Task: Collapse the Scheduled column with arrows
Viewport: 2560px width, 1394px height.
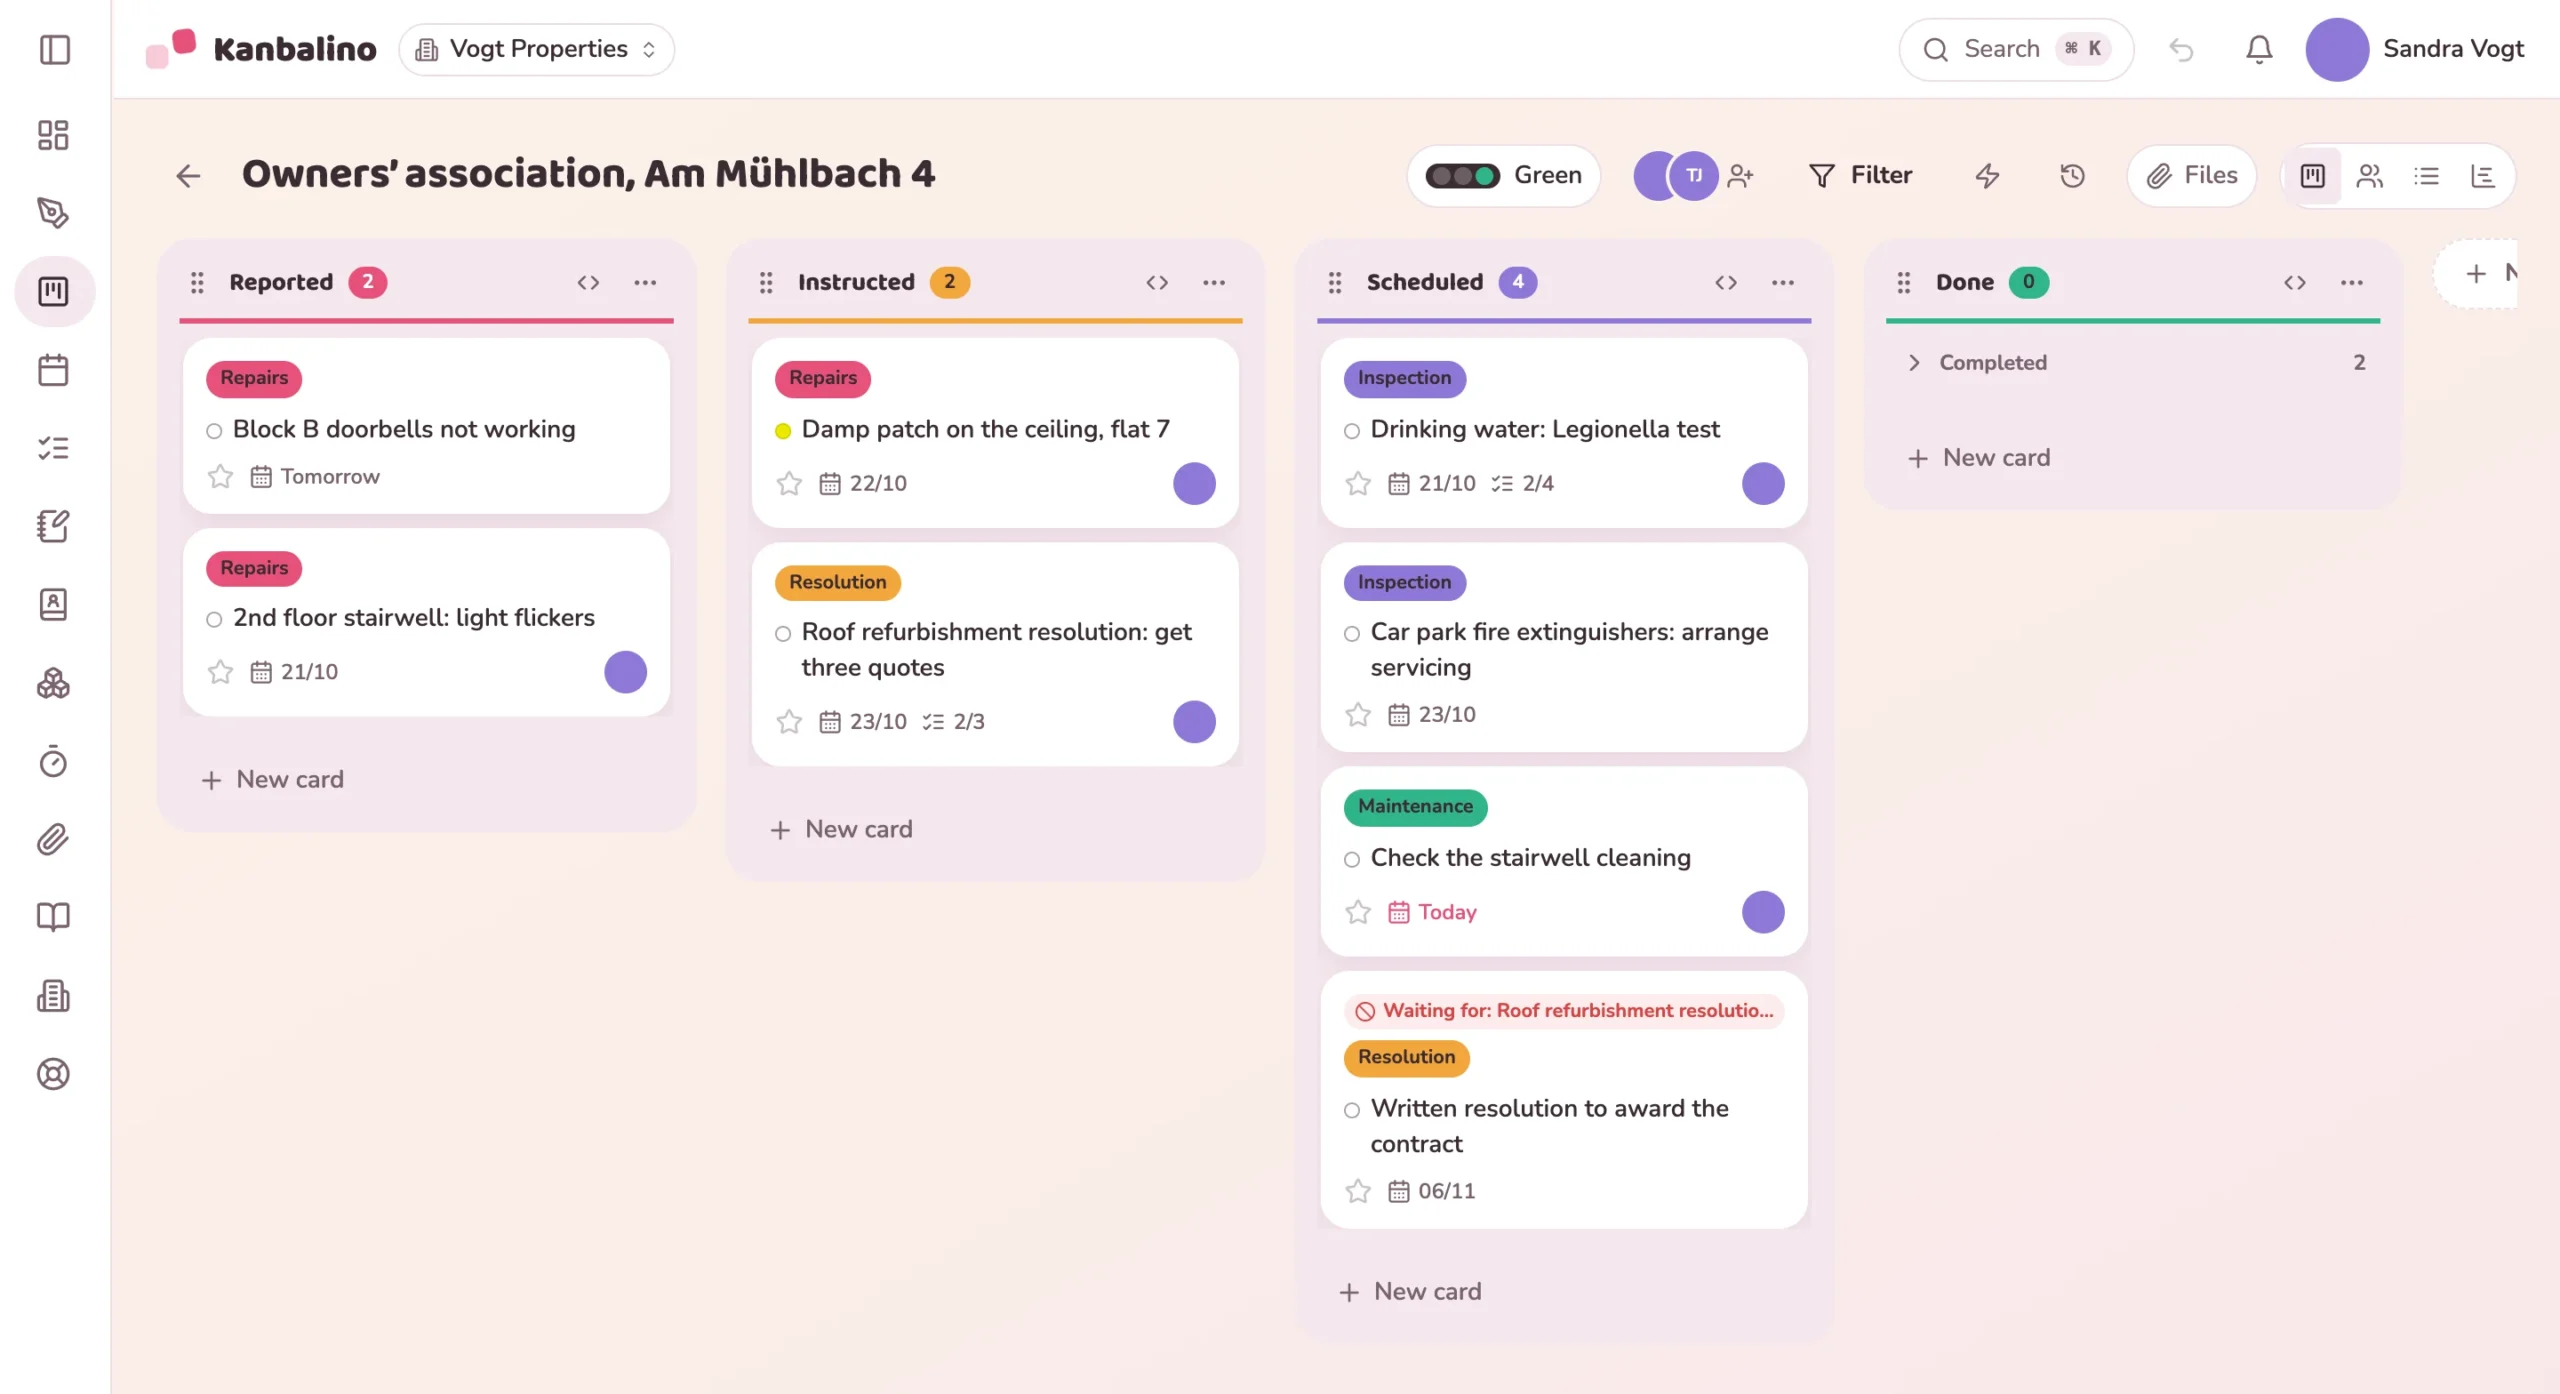Action: pos(1726,283)
